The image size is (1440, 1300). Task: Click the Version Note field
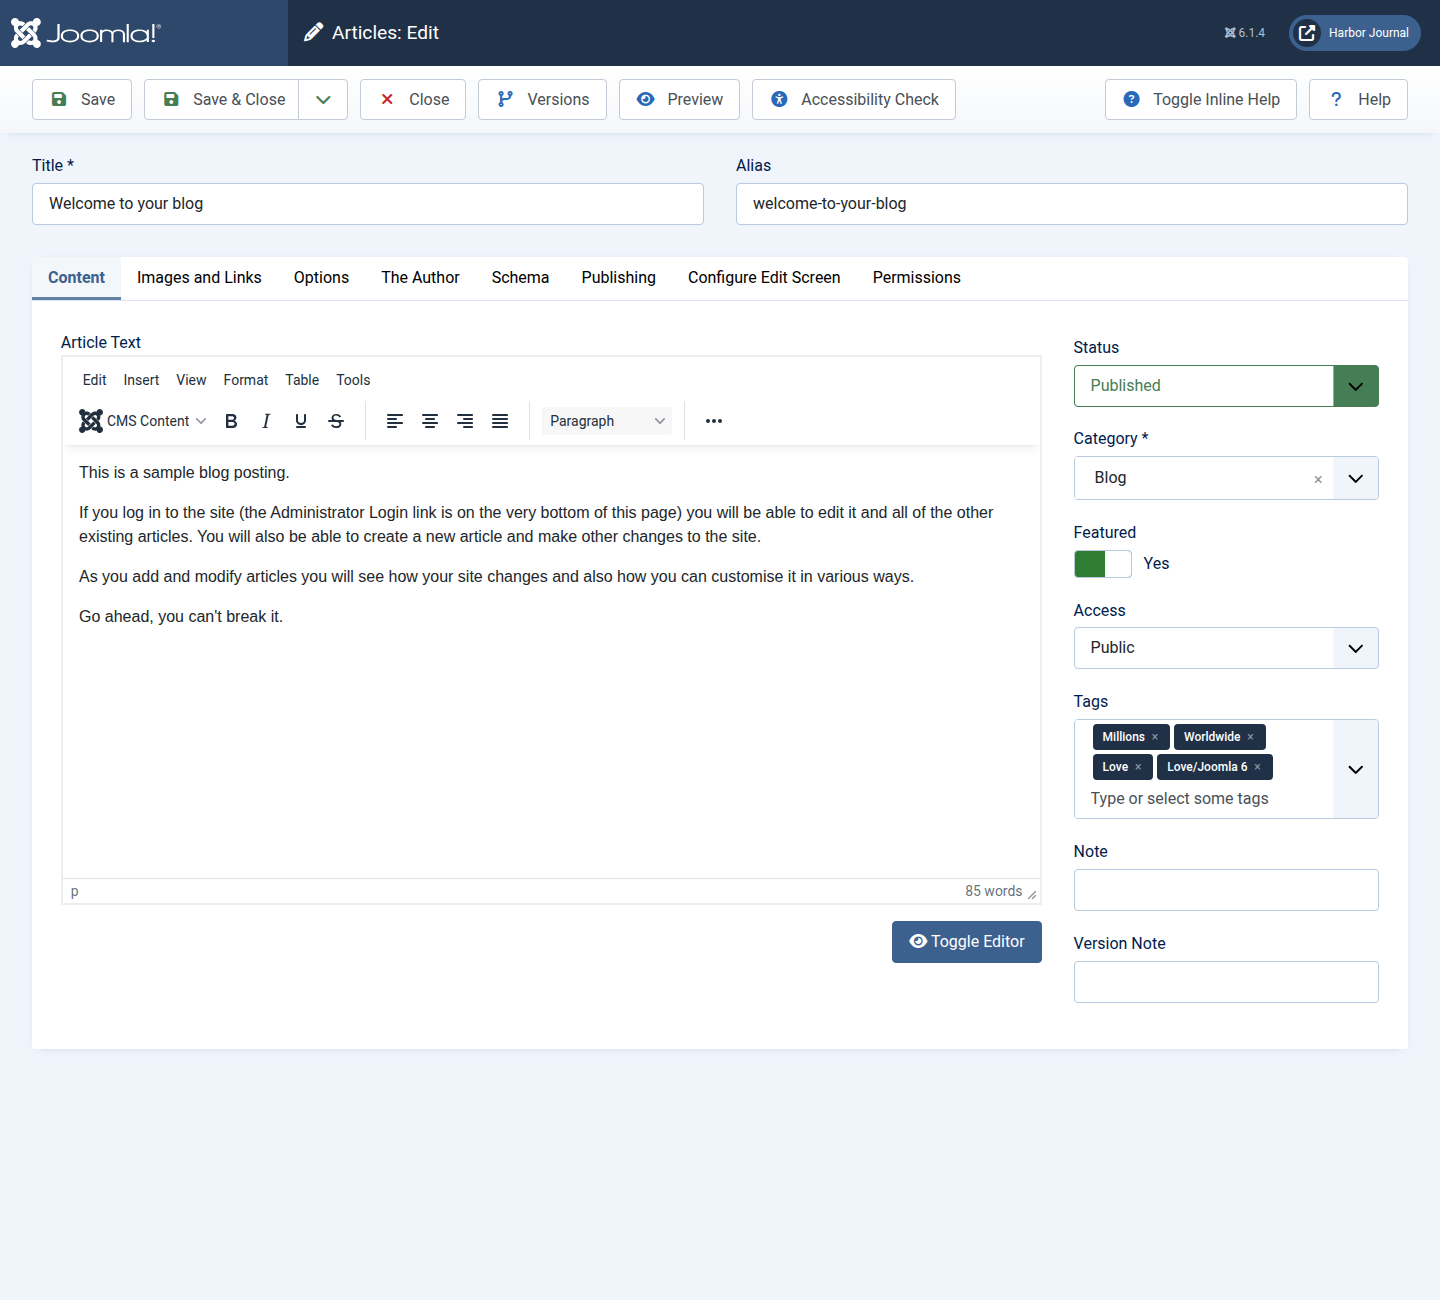[x=1226, y=982]
